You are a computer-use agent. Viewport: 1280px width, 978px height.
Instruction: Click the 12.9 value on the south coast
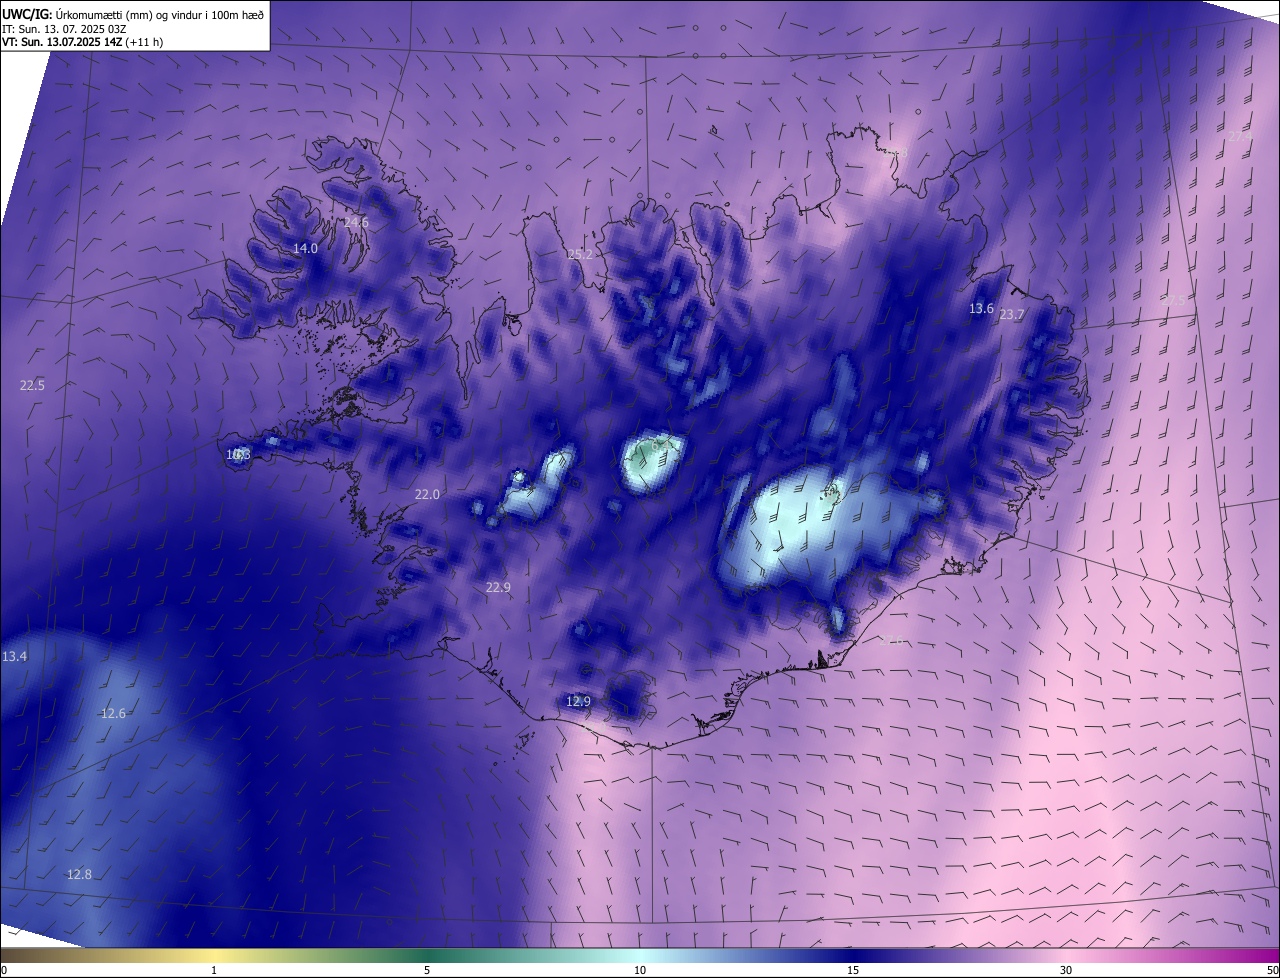click(578, 701)
